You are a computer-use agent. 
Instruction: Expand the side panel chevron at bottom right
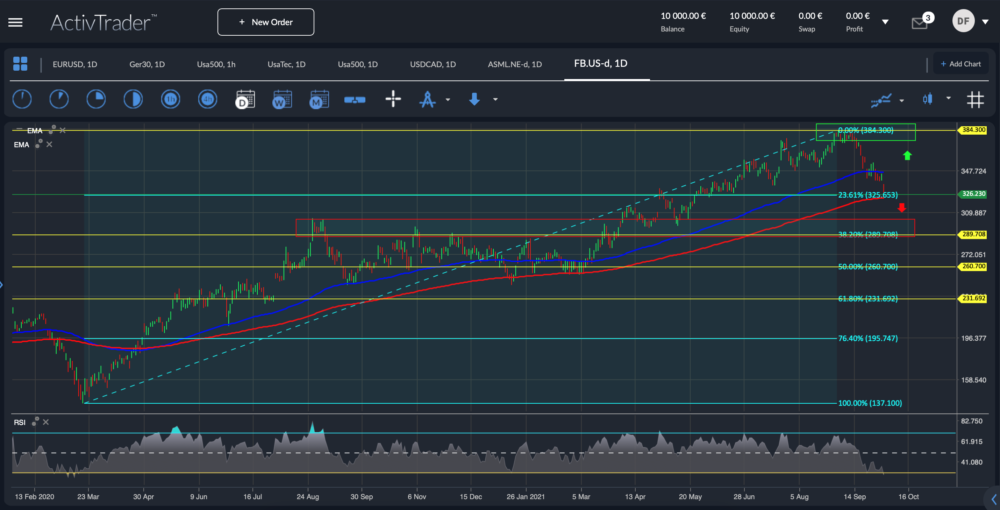coord(994,499)
